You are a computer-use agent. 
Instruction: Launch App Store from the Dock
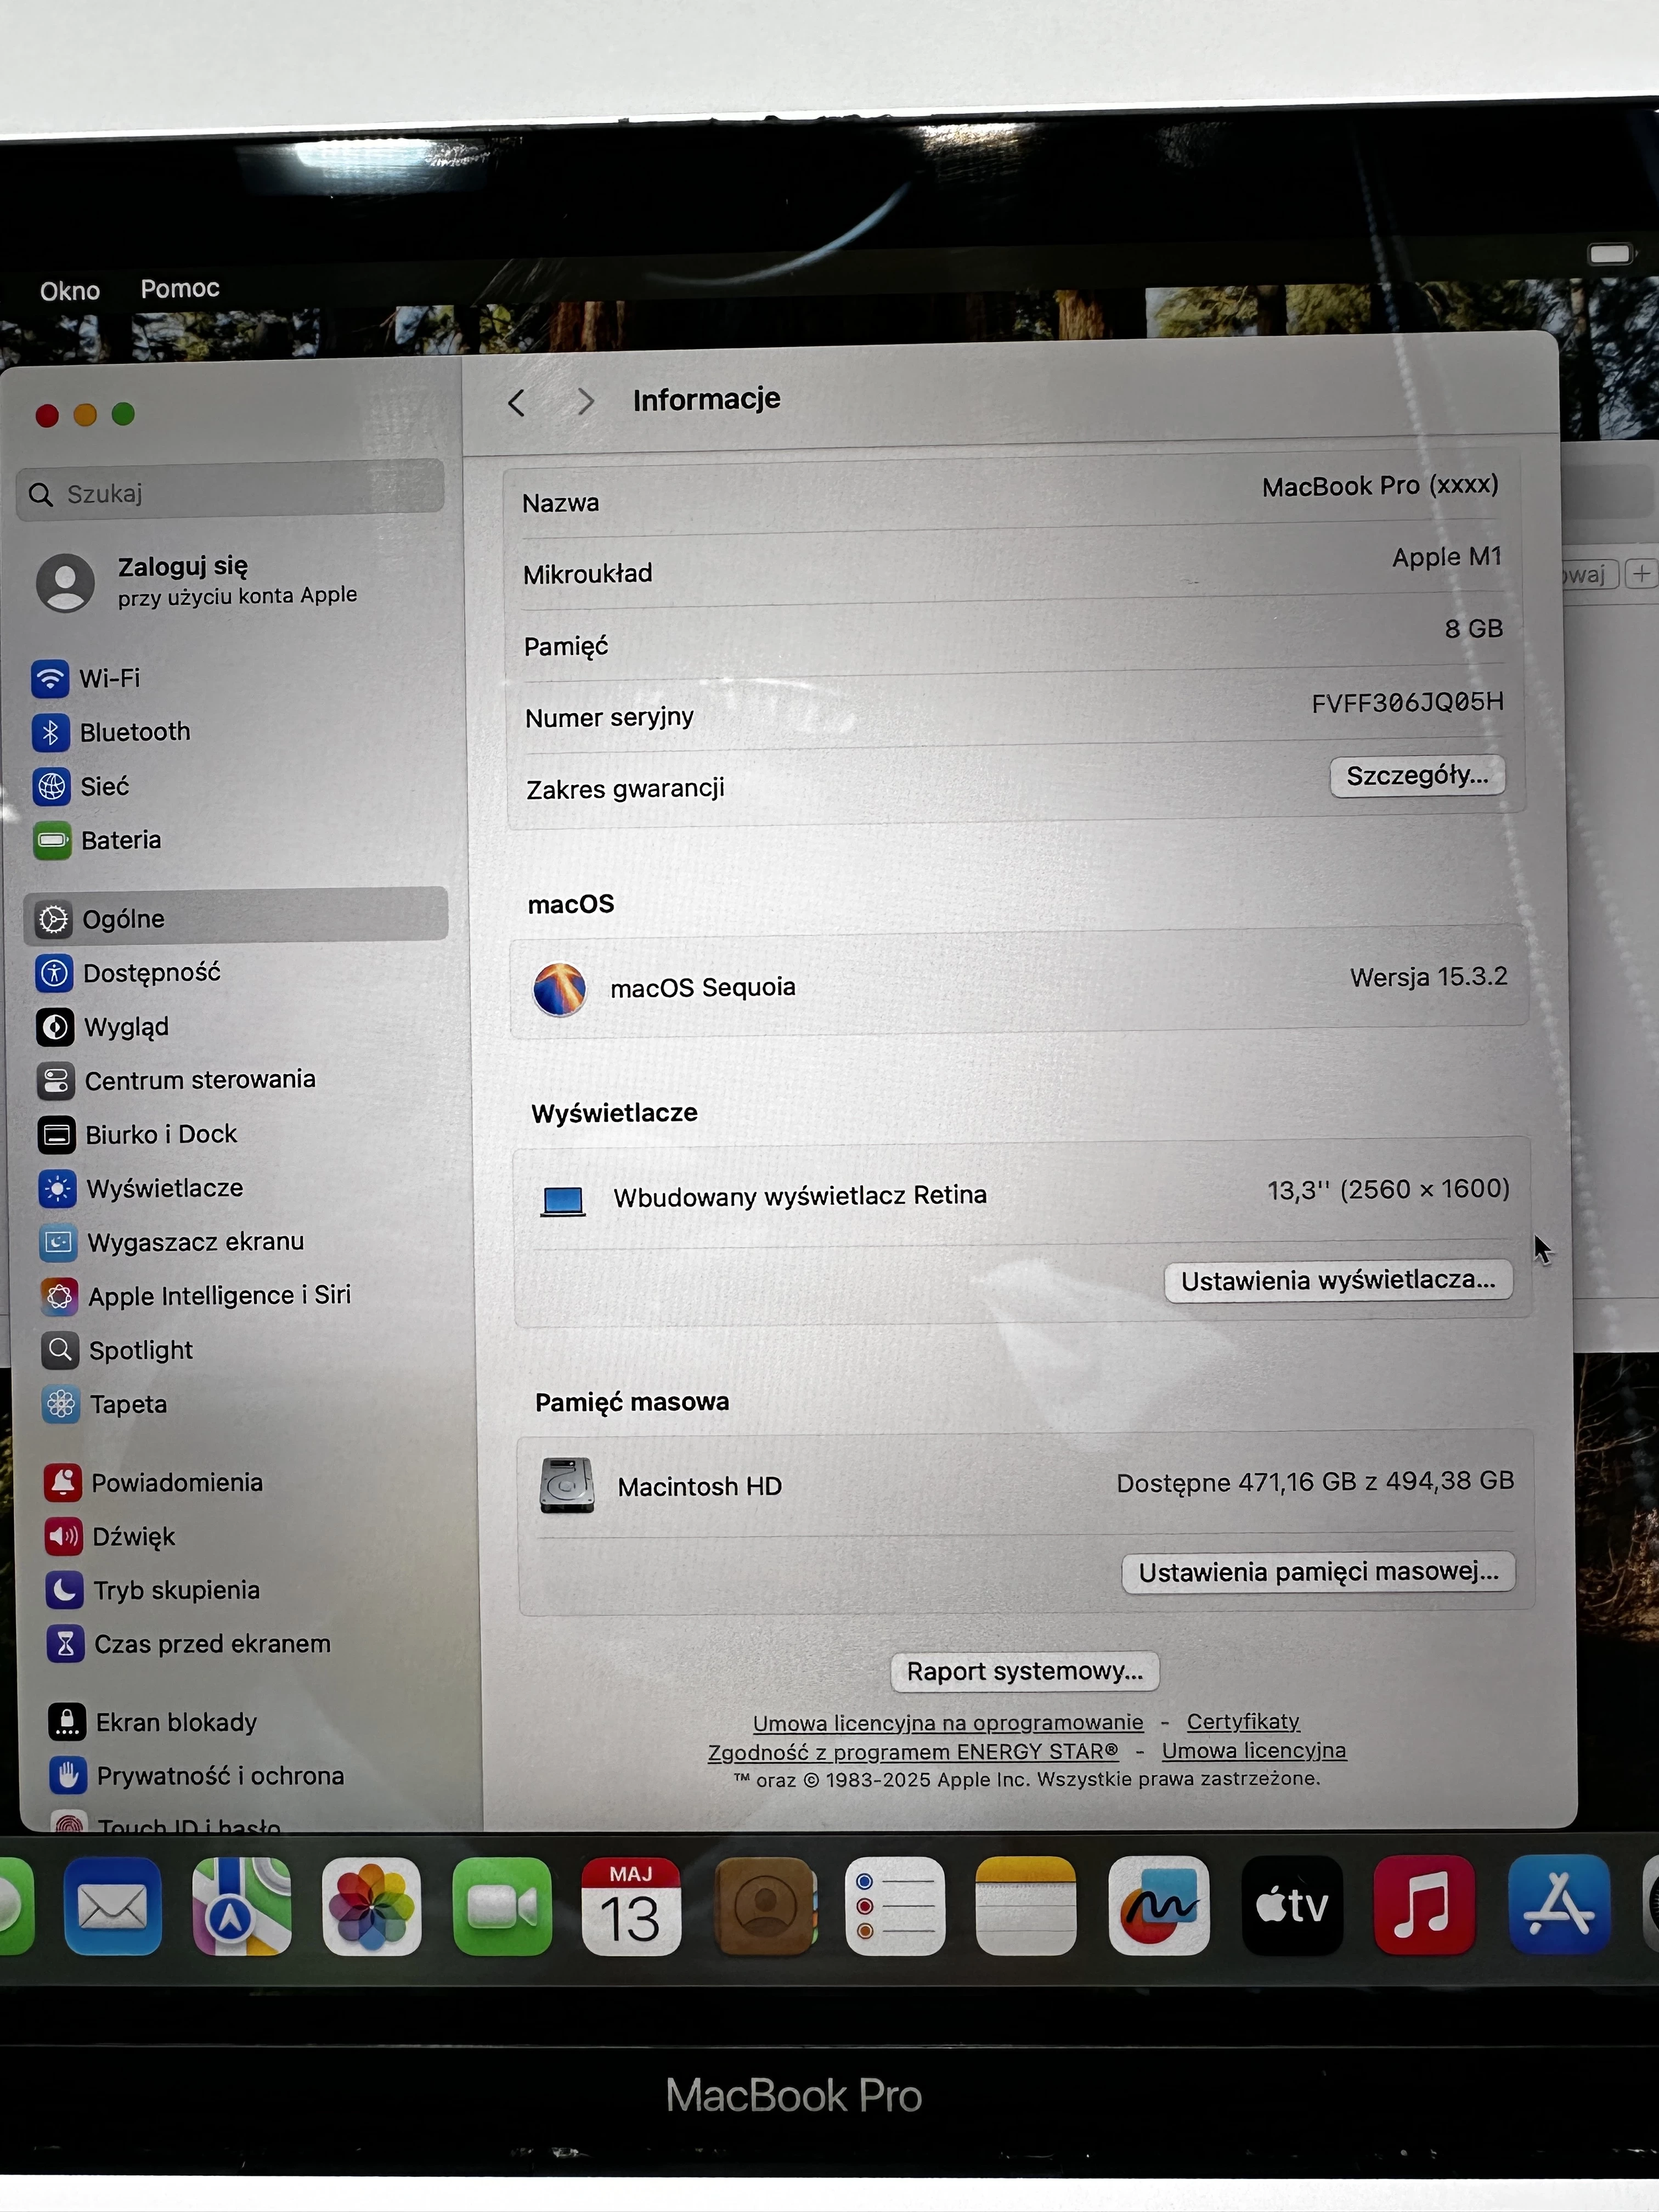(1559, 1904)
